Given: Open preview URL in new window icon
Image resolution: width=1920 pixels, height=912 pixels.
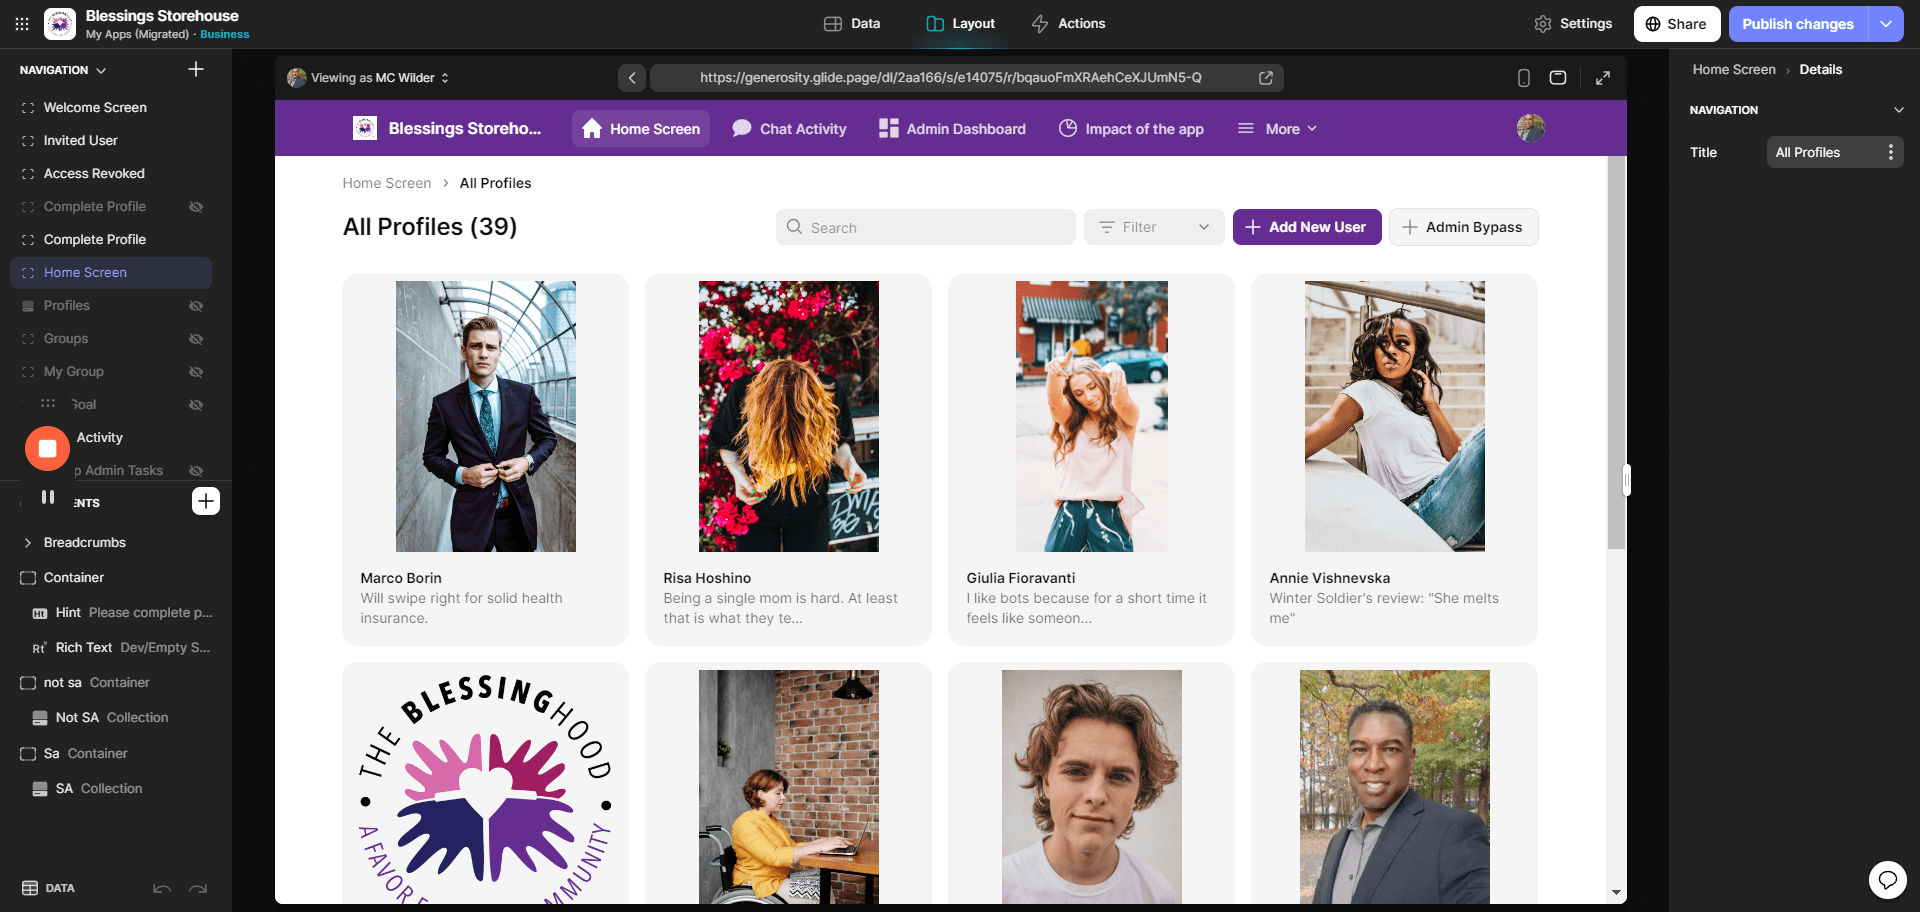Looking at the screenshot, I should click(x=1266, y=78).
